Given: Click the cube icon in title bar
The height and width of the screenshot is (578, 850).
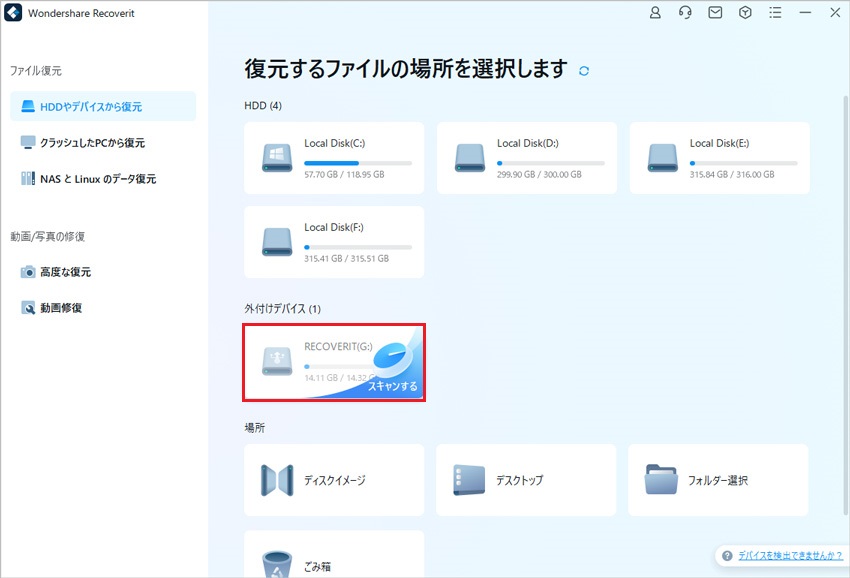Looking at the screenshot, I should 745,12.
